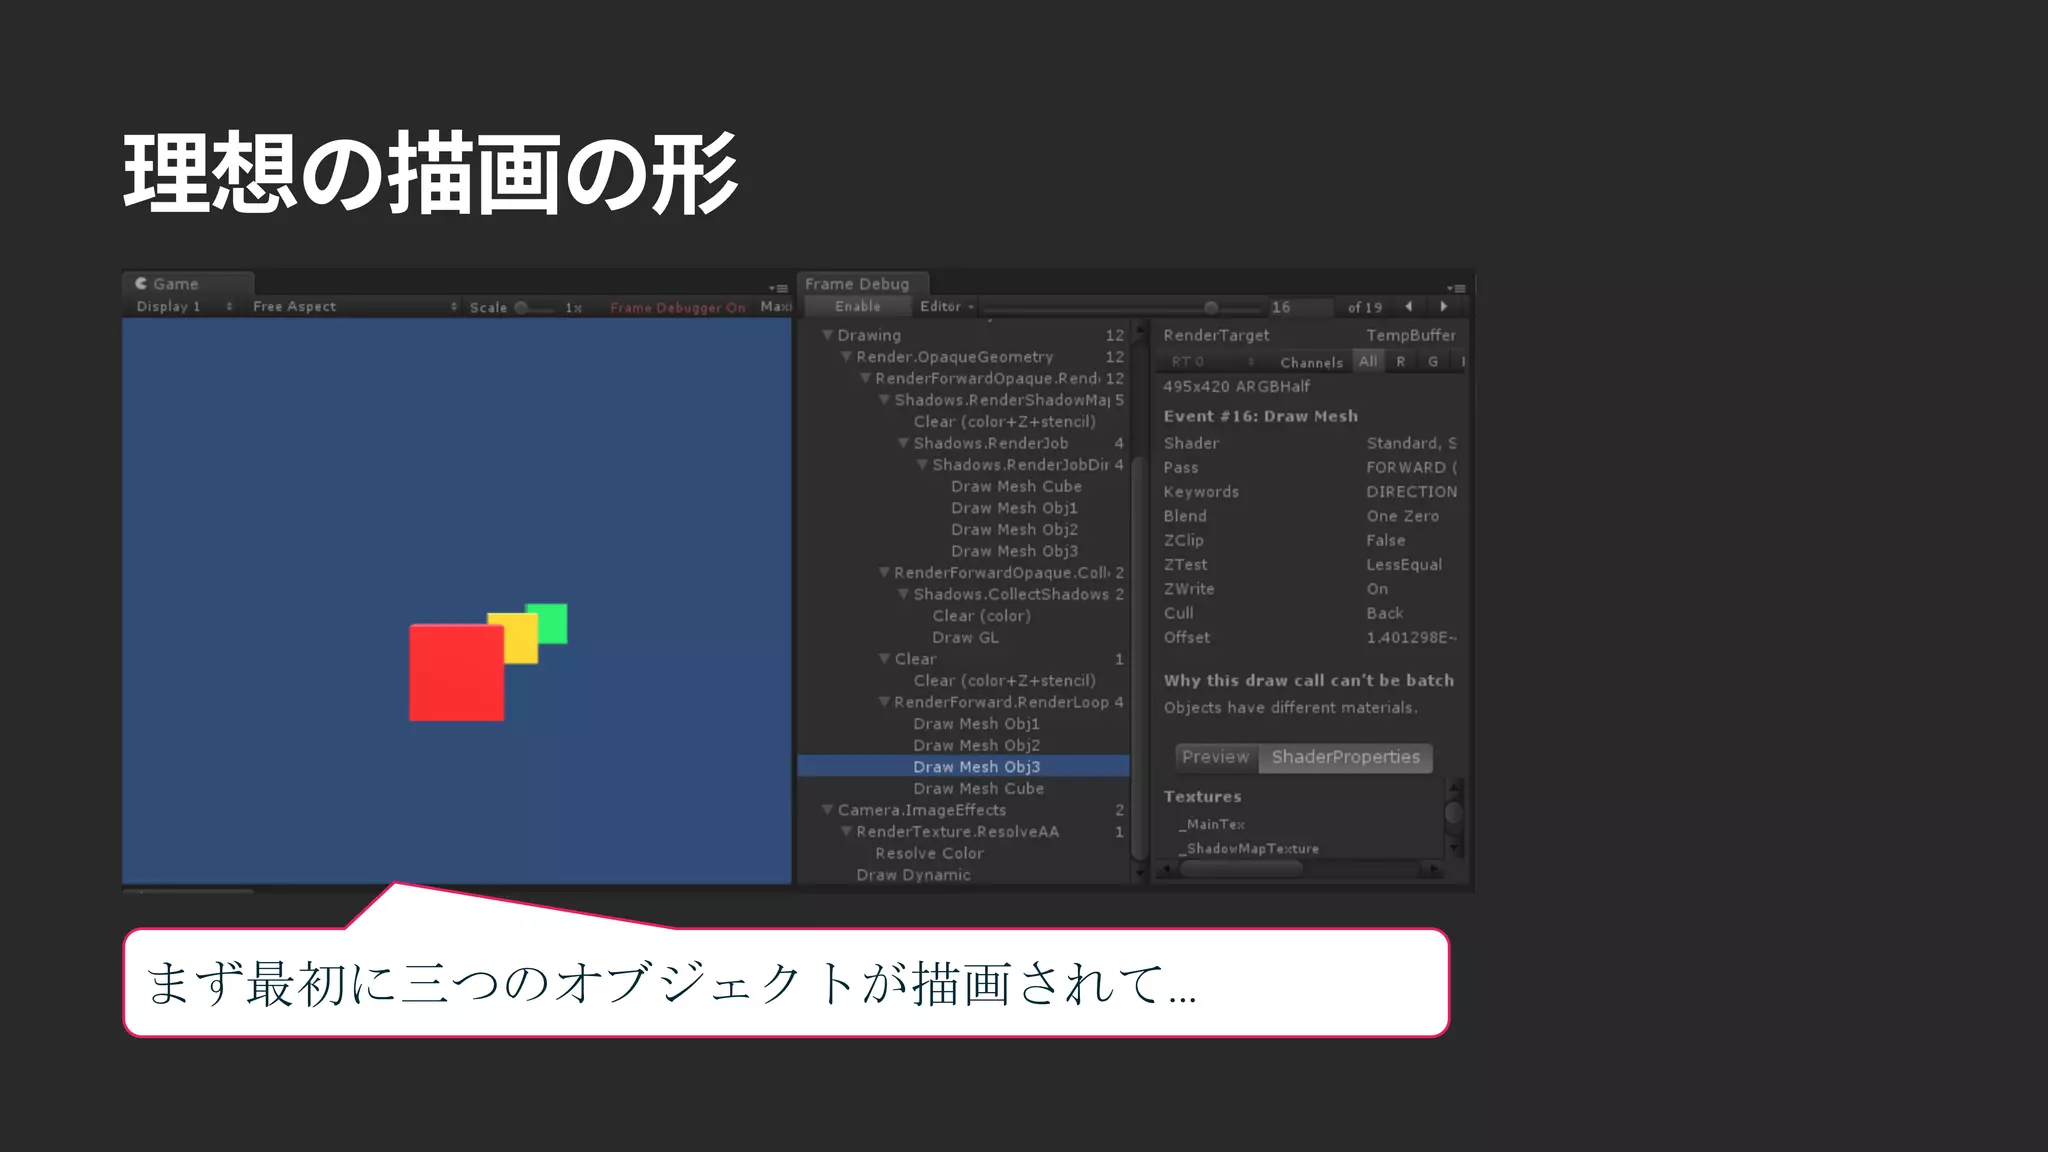Click the event tree scrollbar up arrow
Viewport: 2048px width, 1152px height.
click(1138, 331)
